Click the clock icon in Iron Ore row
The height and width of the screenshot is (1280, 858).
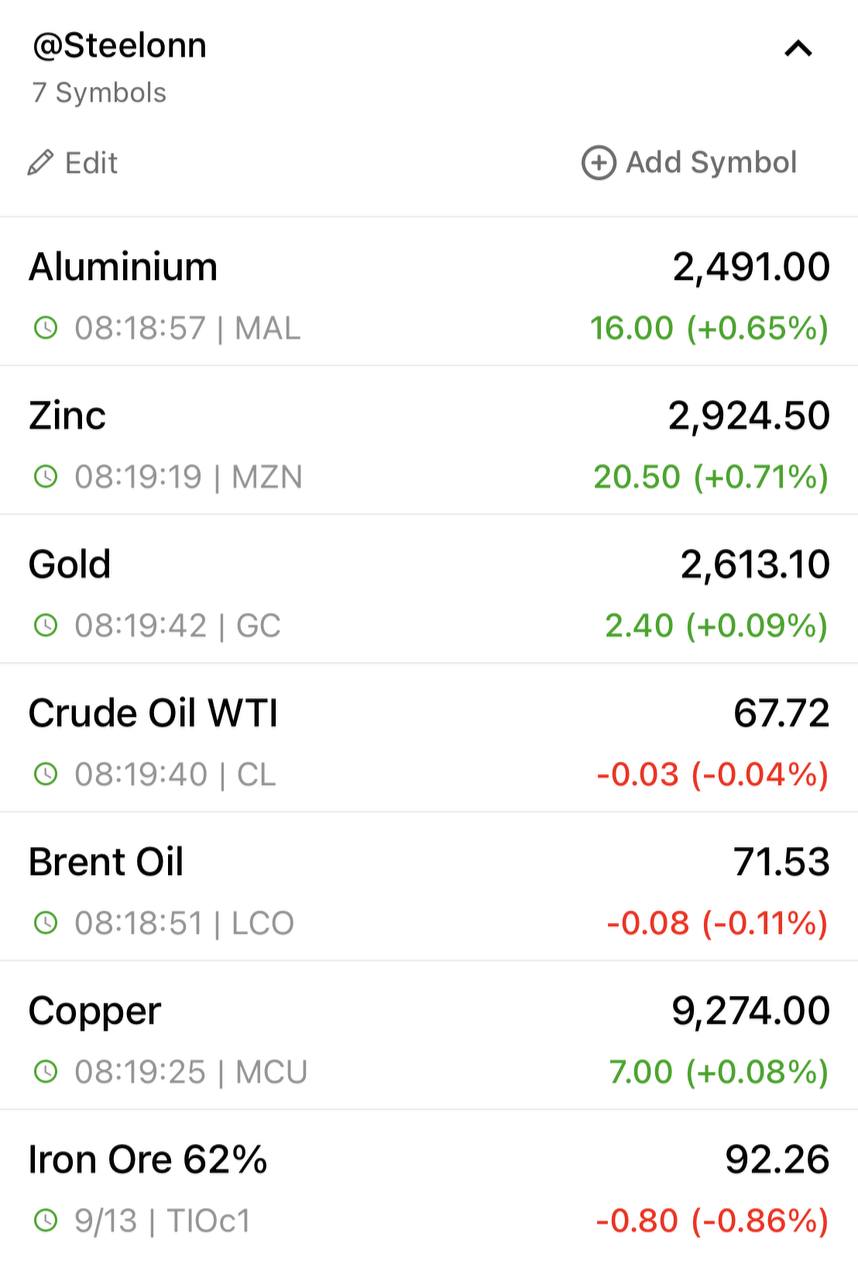[46, 1221]
